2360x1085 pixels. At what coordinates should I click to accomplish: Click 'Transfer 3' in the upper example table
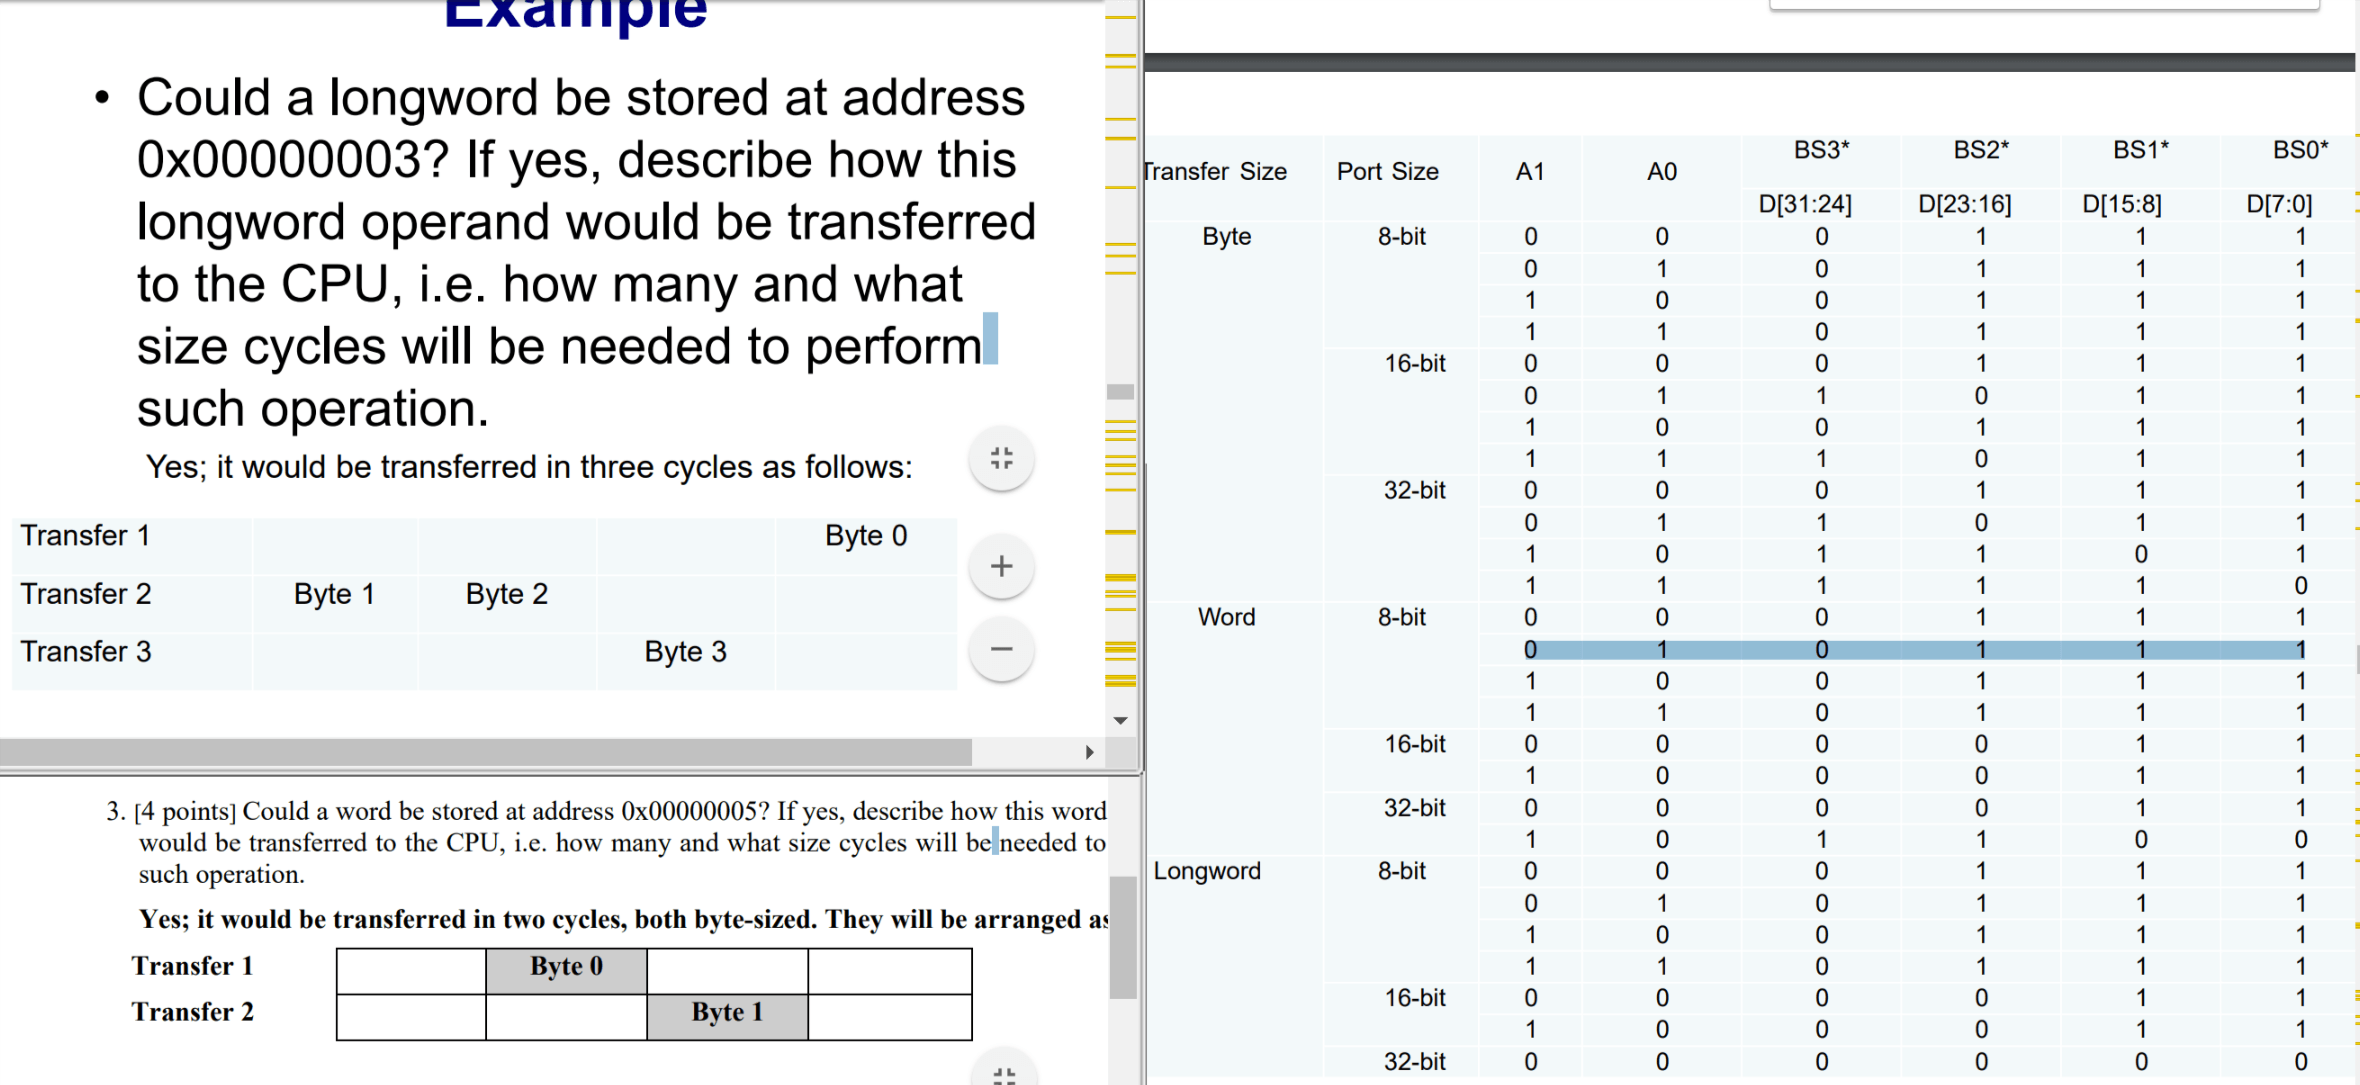86,652
